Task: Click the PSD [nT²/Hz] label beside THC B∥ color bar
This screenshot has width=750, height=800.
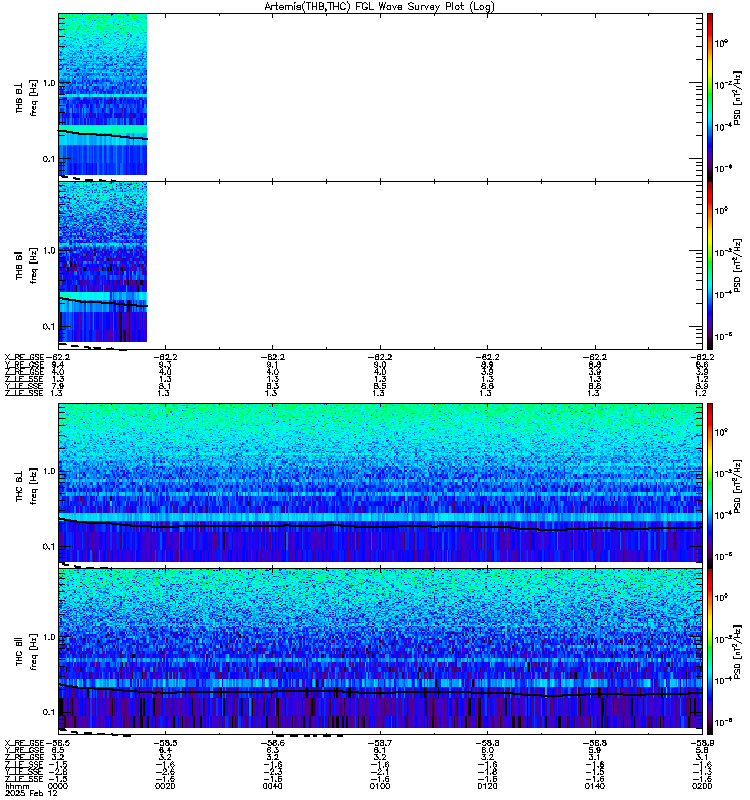Action: 737,652
